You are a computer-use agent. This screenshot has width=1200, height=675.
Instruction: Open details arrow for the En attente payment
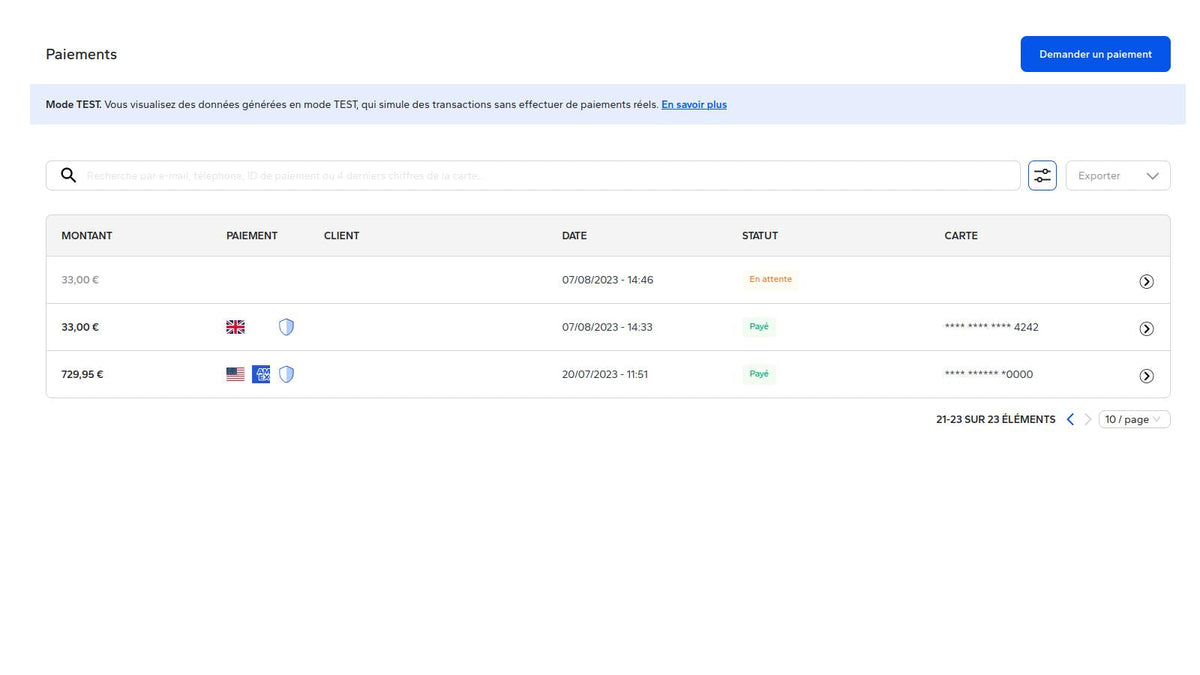click(x=1146, y=281)
